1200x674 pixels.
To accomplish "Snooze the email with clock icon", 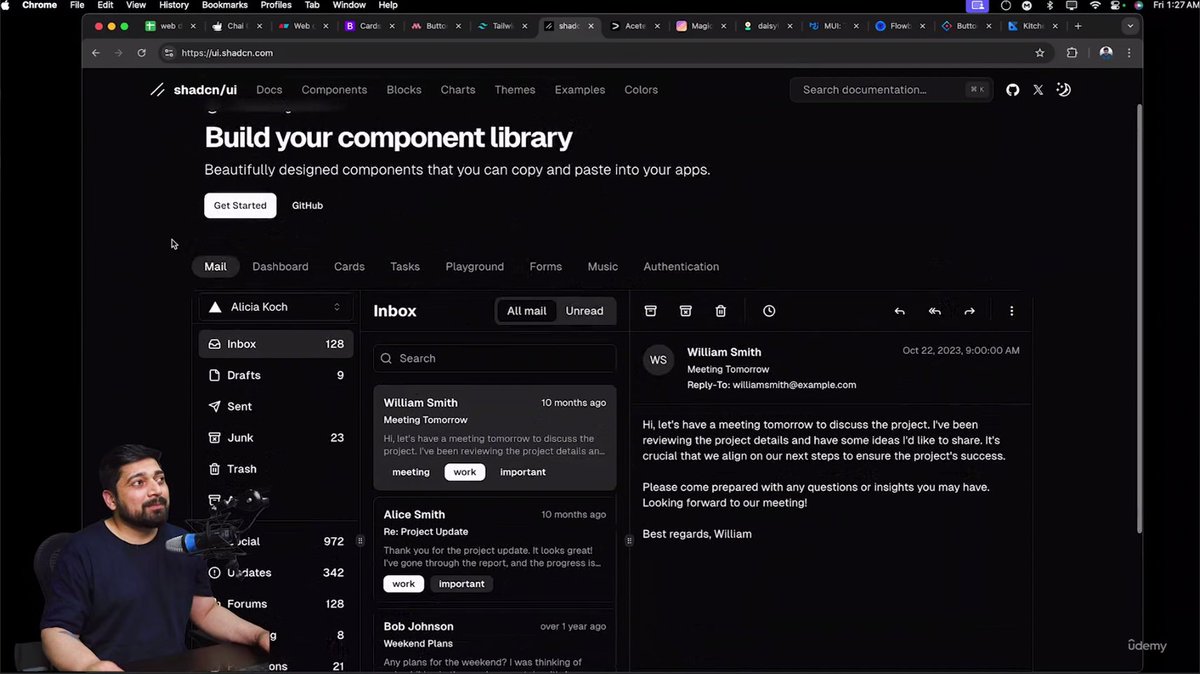I will click(769, 311).
